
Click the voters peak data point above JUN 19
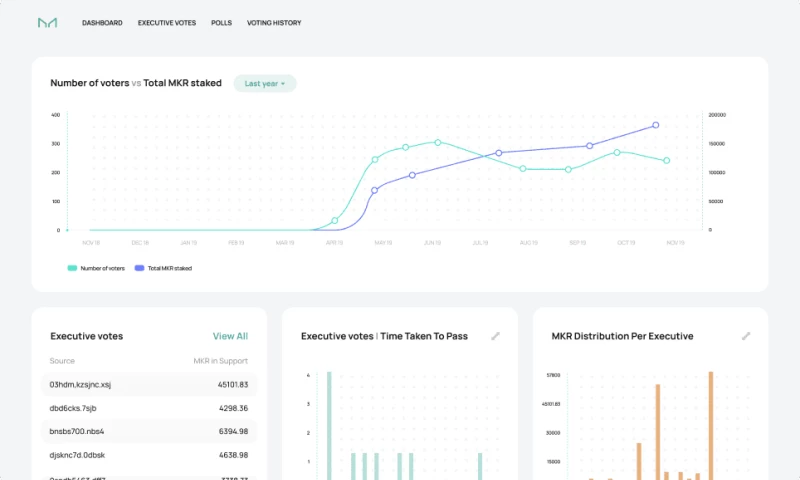[438, 142]
